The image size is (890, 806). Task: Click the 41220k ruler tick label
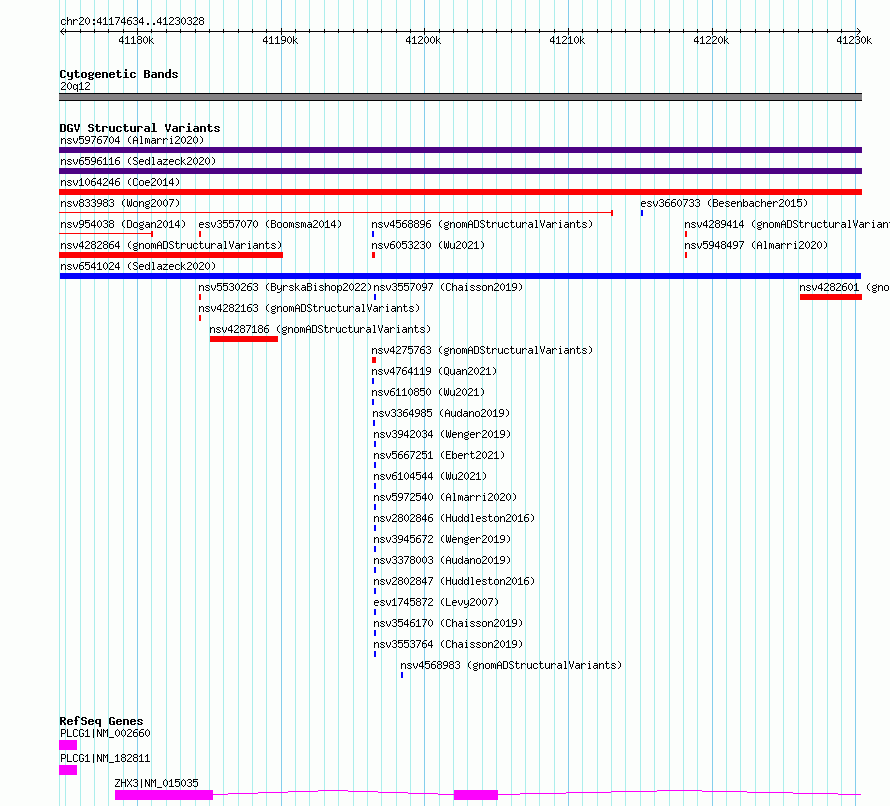click(711, 40)
